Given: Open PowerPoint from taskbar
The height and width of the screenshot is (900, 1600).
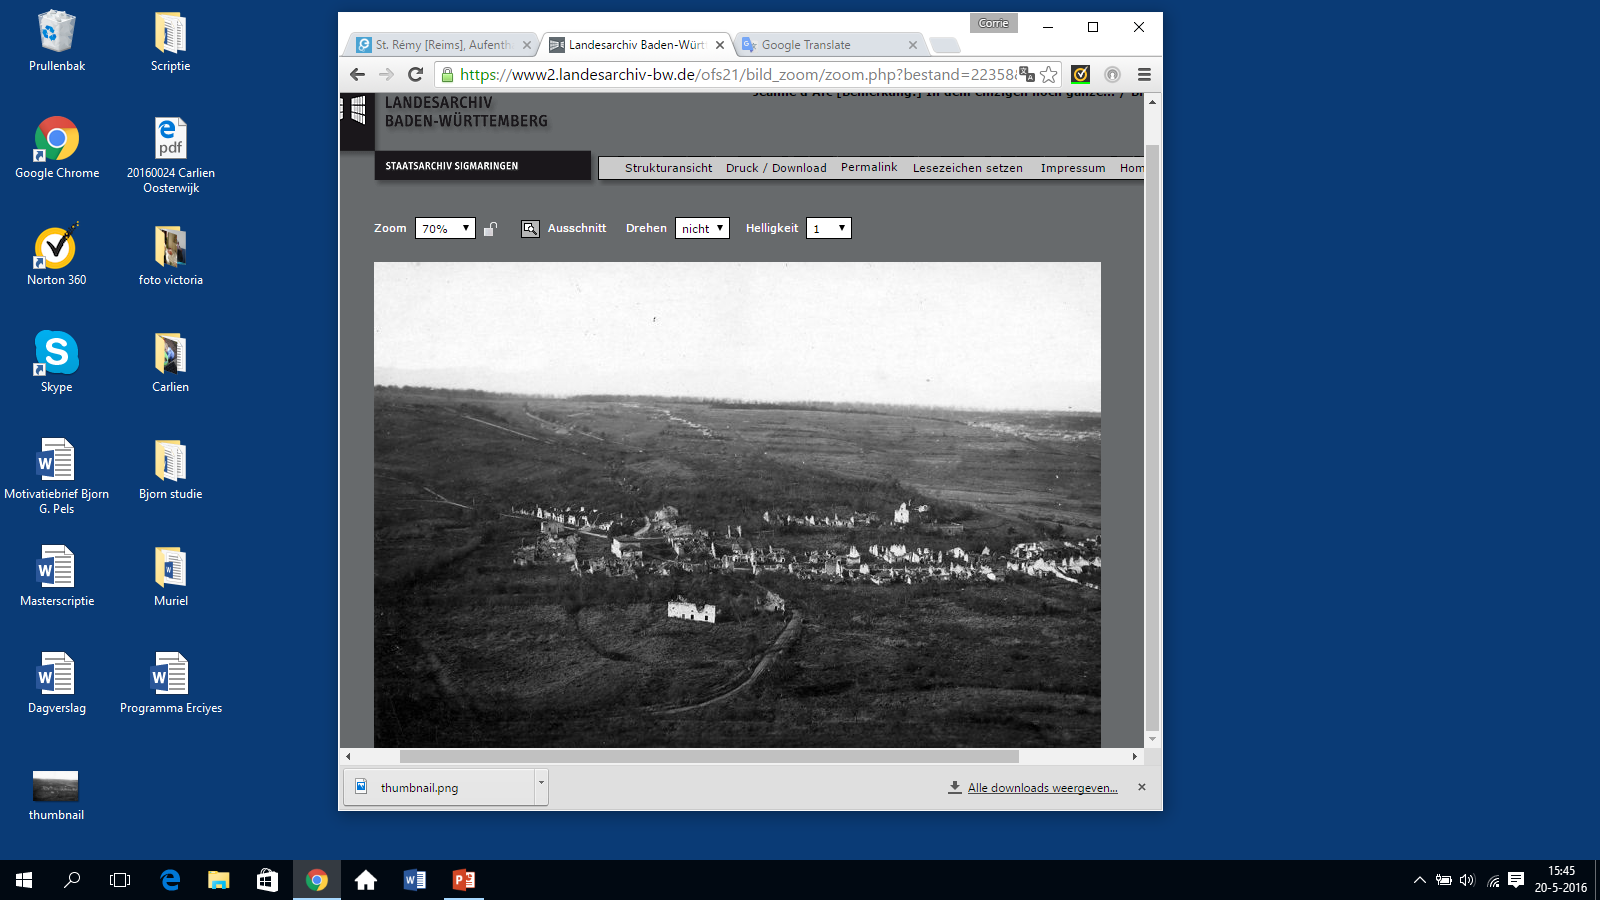Looking at the screenshot, I should pos(464,880).
